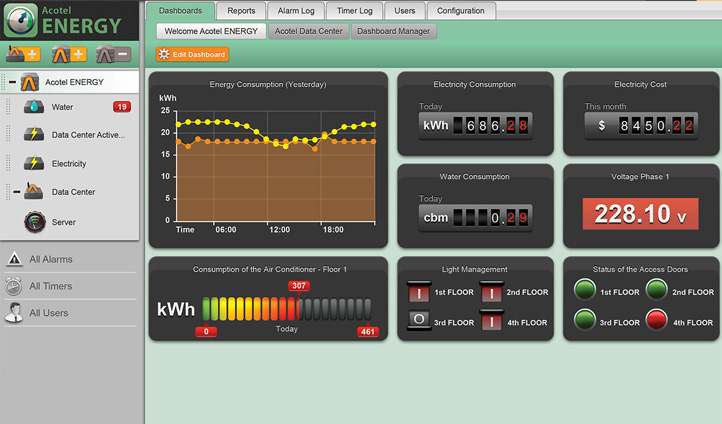Open the Water meter in the sidebar
The height and width of the screenshot is (424, 722).
coord(61,106)
